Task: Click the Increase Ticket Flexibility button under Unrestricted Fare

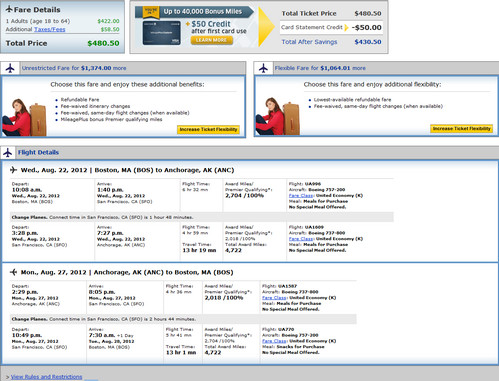Action: pos(208,129)
